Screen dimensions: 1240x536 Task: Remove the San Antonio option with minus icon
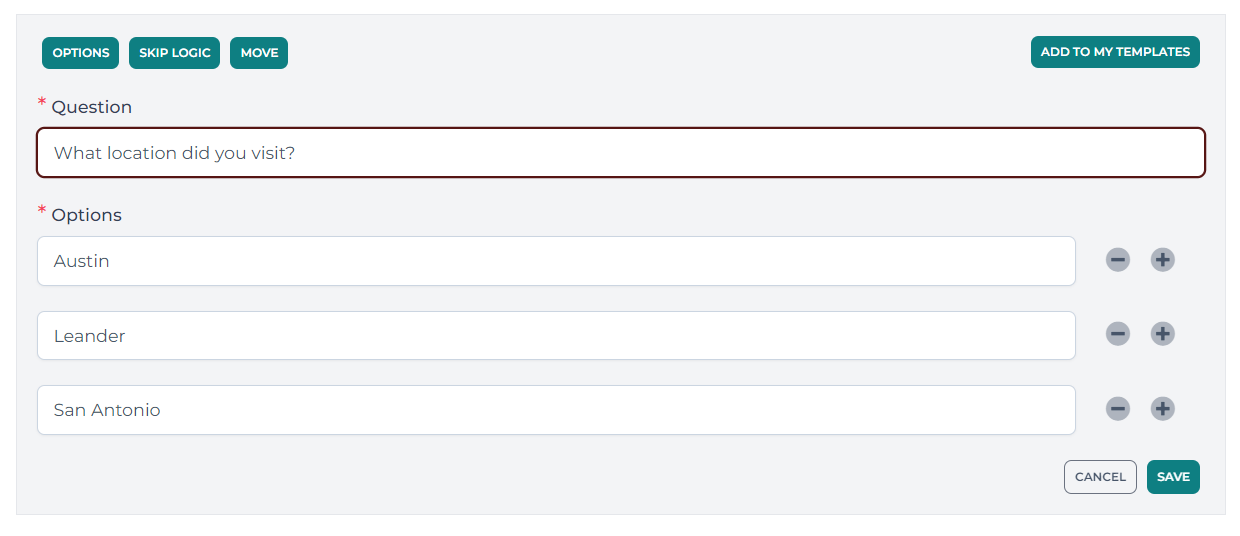(x=1118, y=408)
